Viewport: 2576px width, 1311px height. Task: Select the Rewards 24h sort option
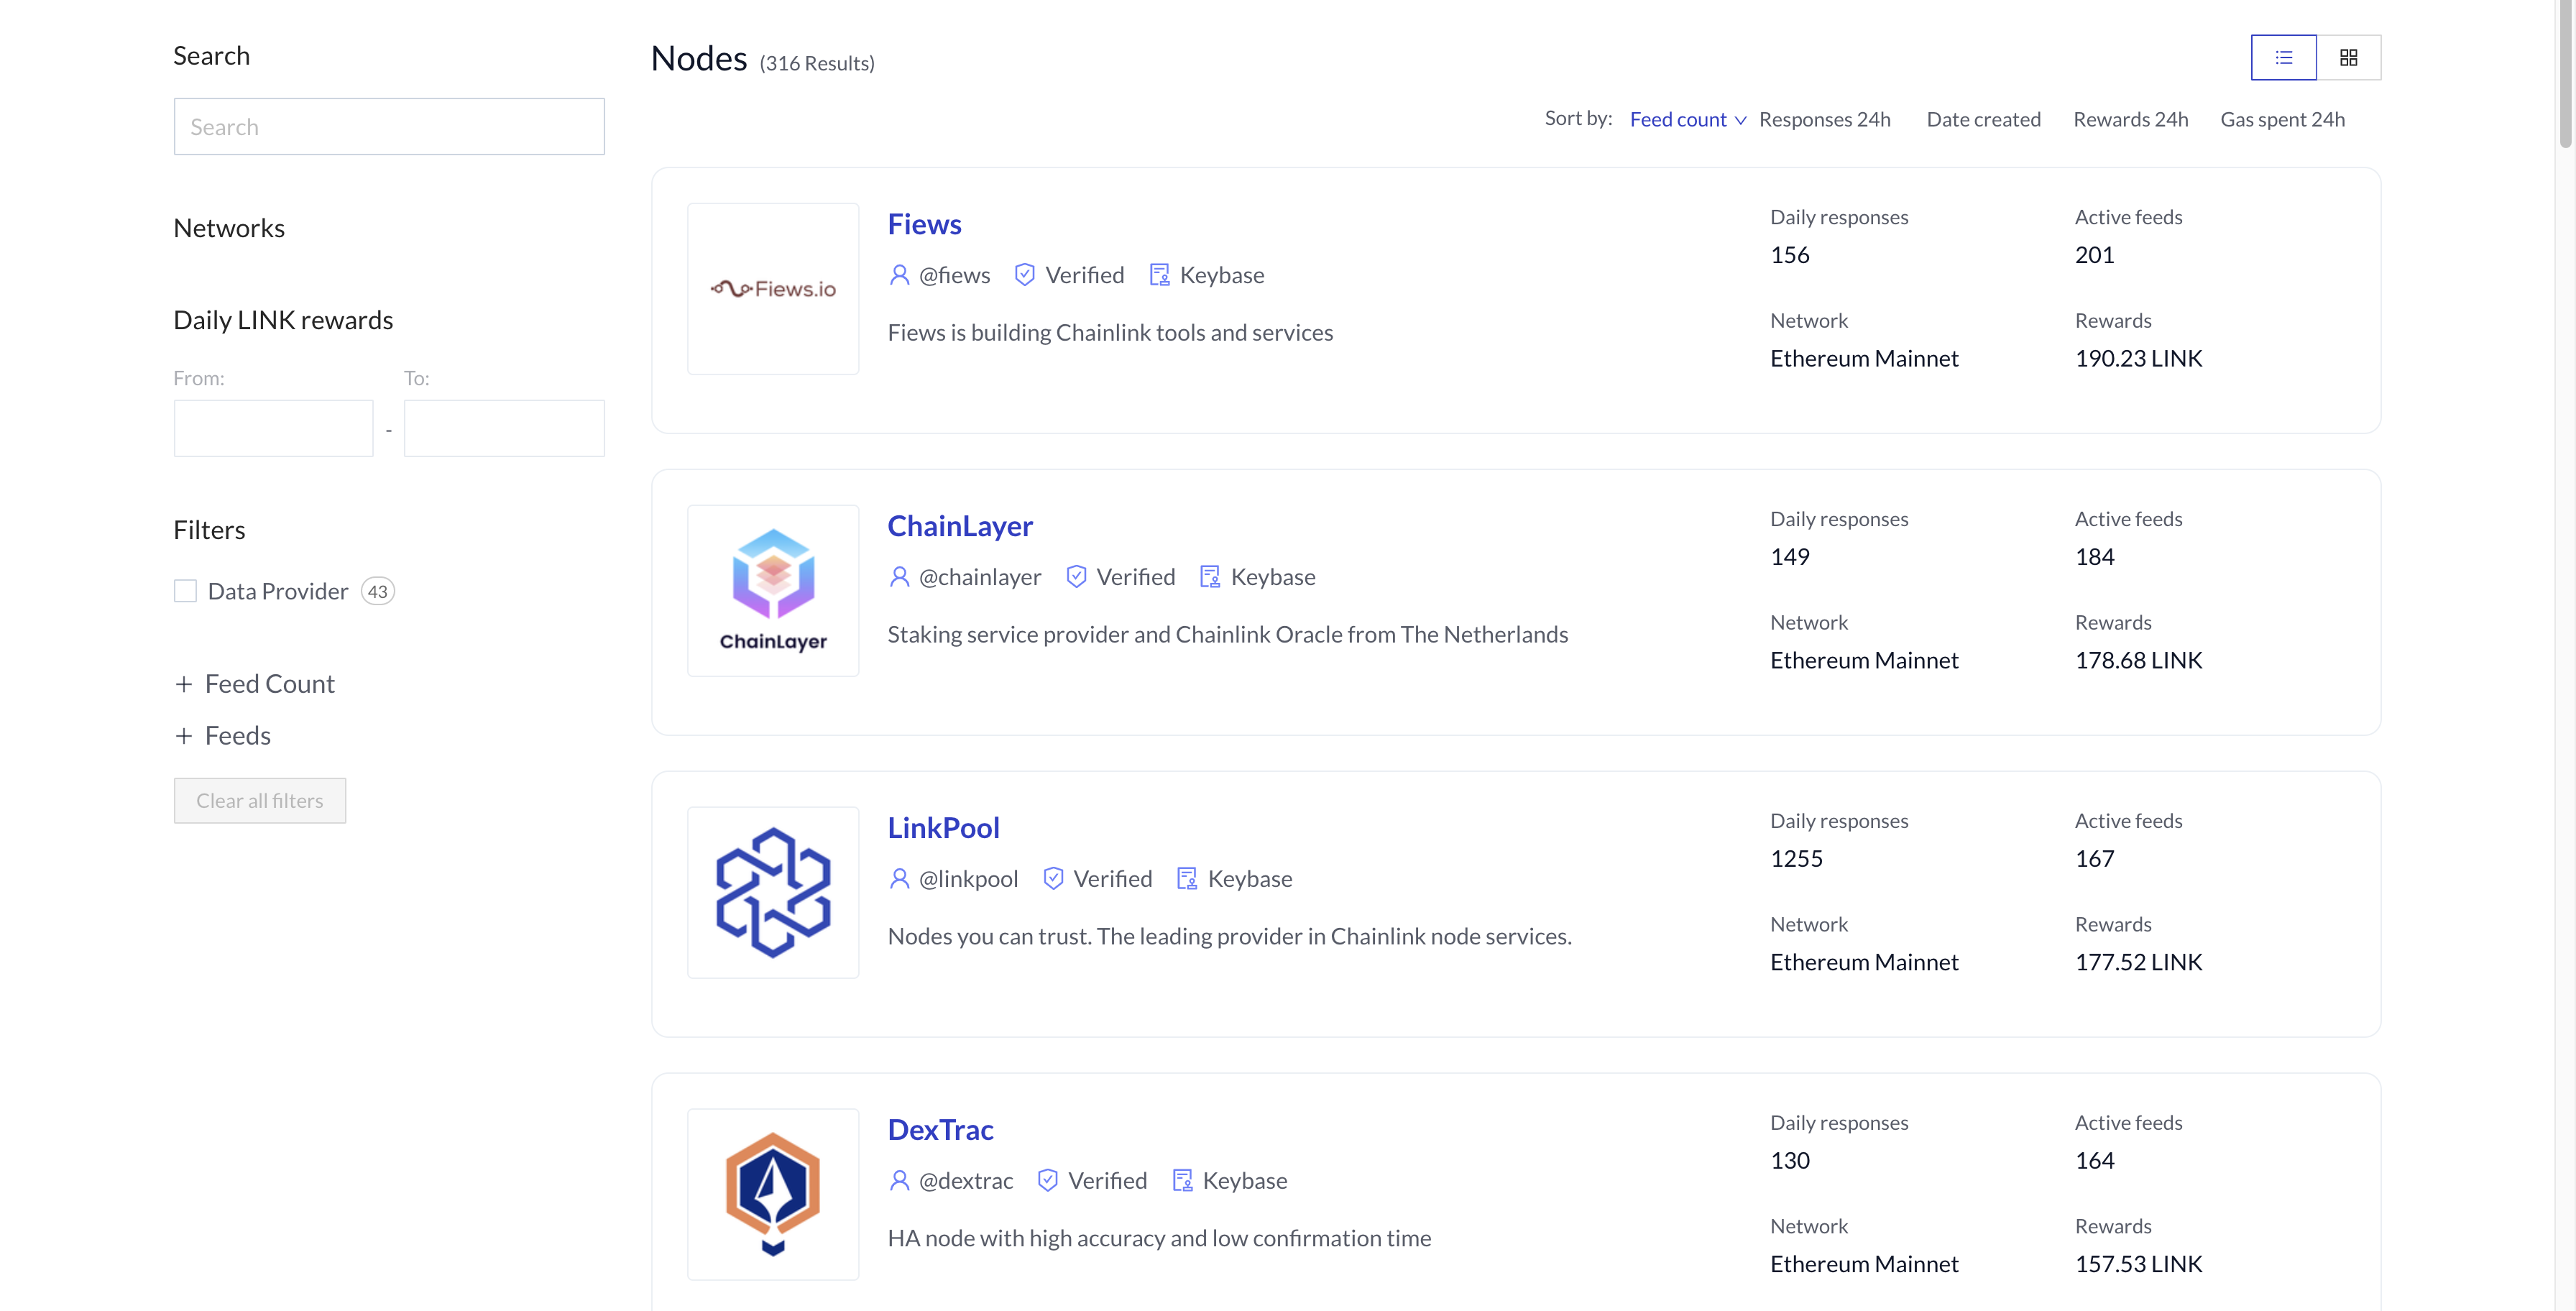(2131, 117)
